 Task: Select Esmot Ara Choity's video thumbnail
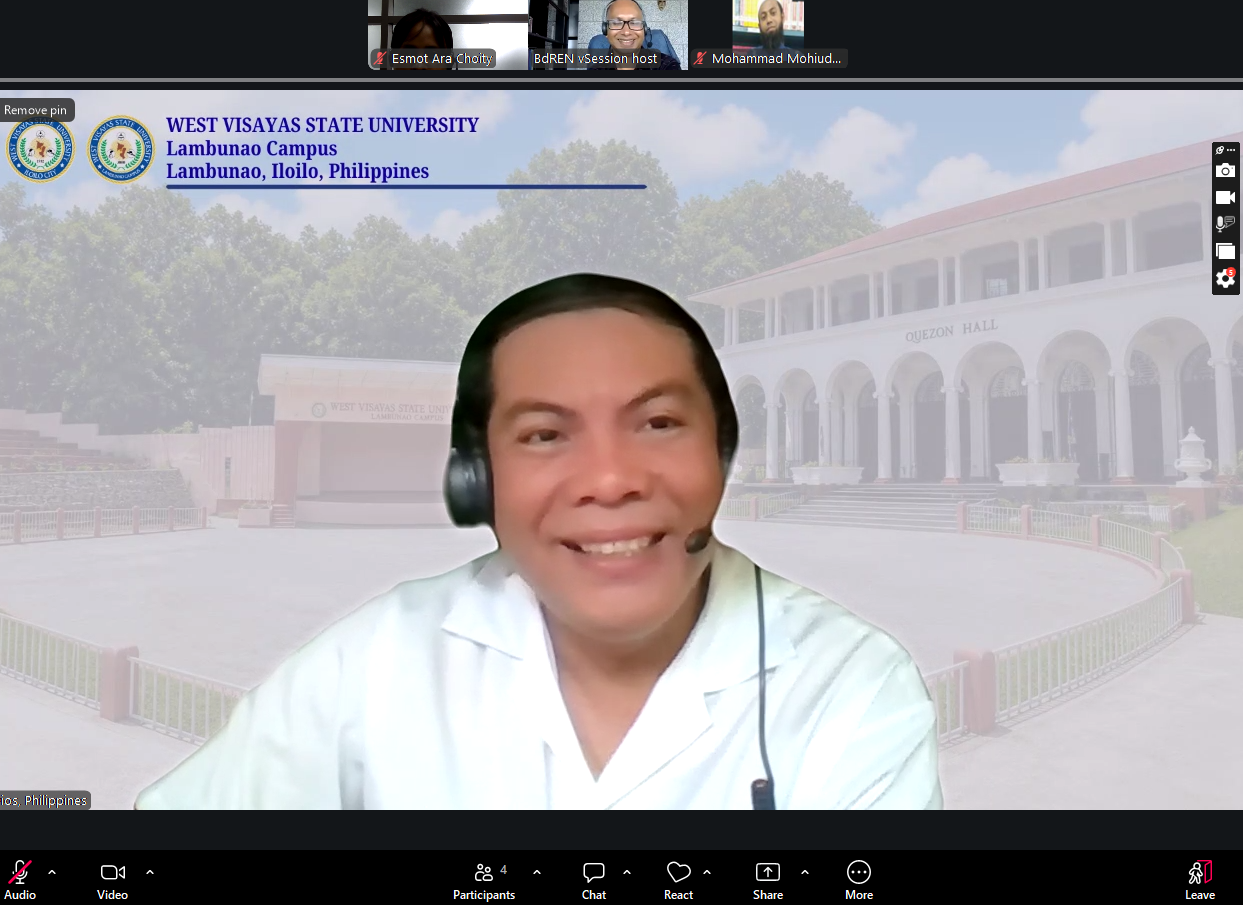(448, 34)
